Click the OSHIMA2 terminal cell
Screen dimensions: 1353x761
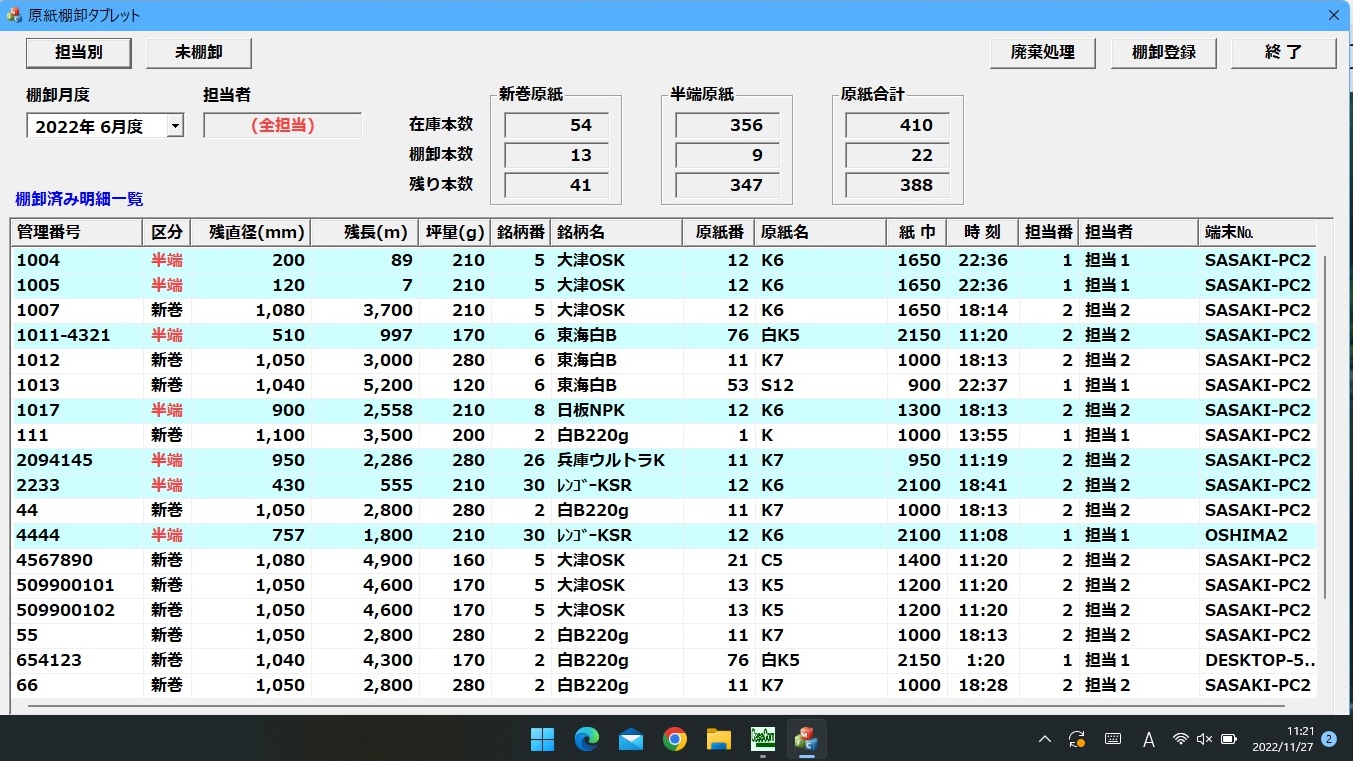point(1257,535)
